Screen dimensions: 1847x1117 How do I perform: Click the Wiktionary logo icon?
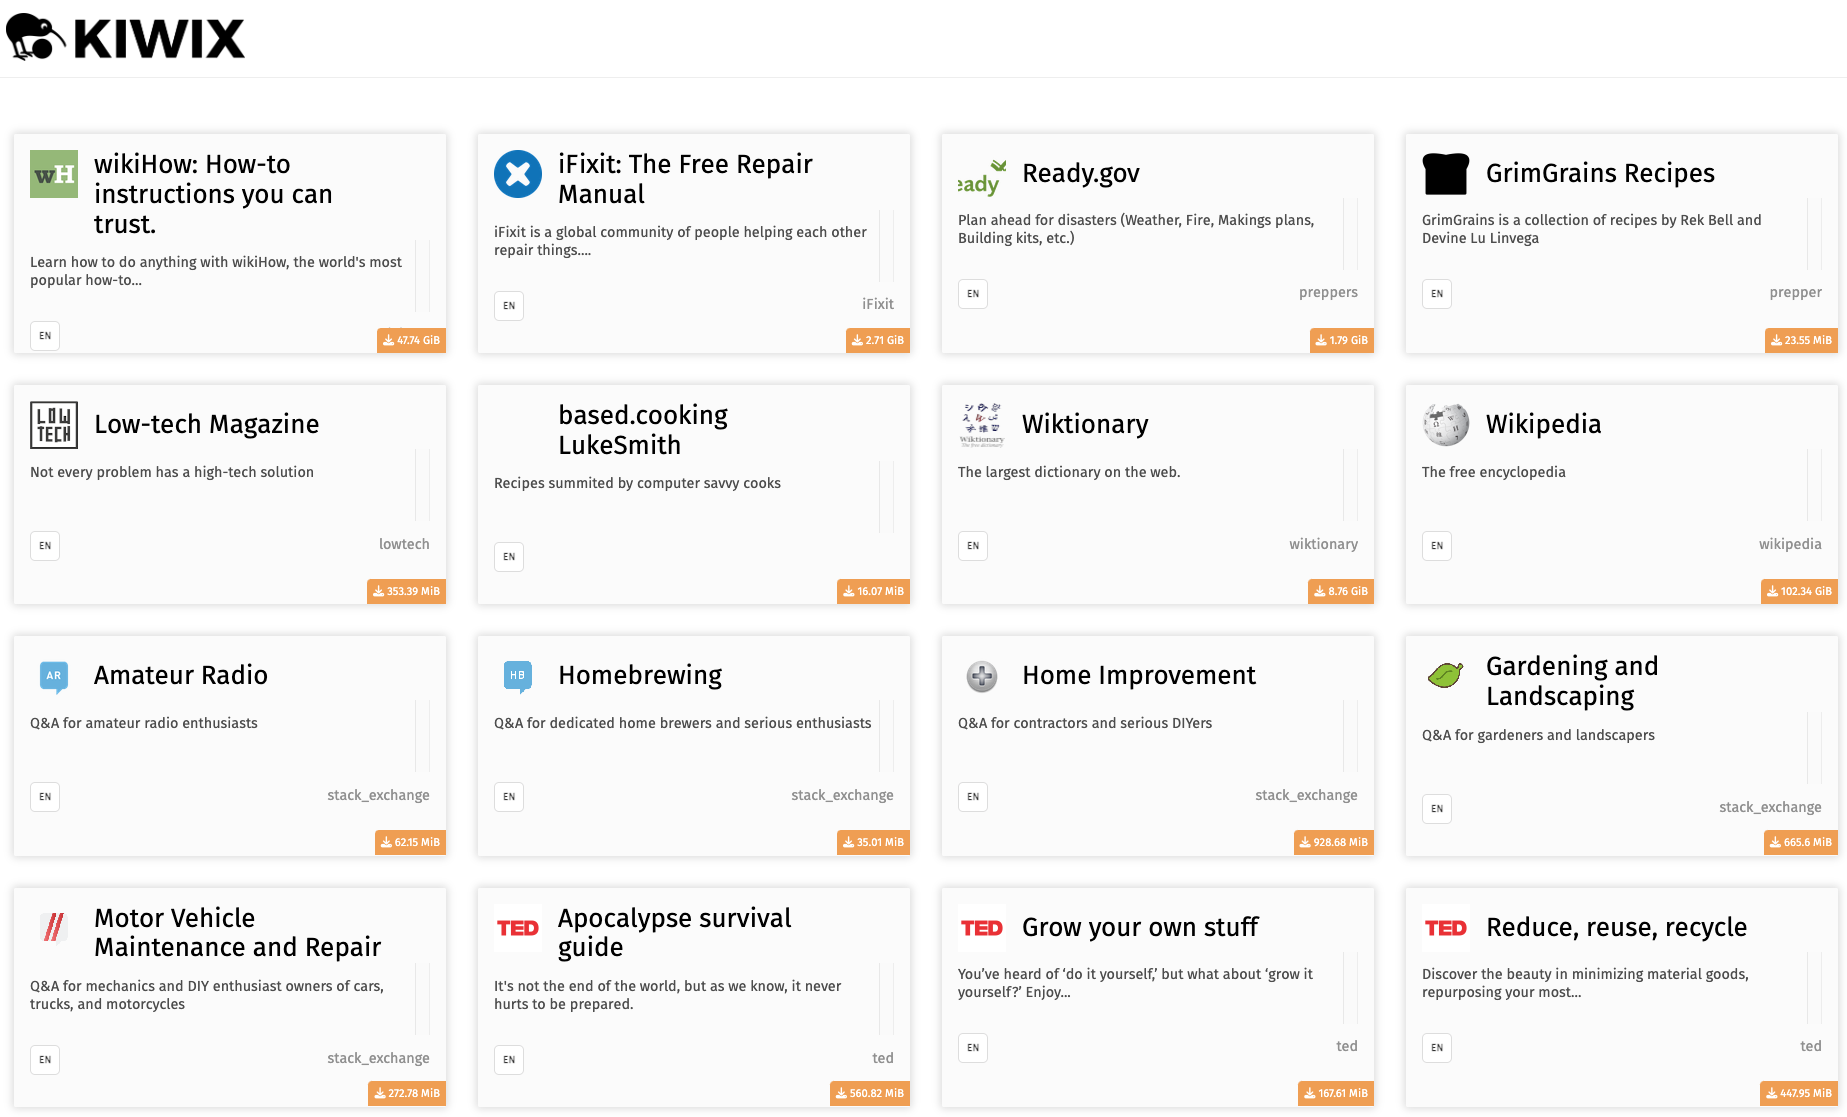982,425
